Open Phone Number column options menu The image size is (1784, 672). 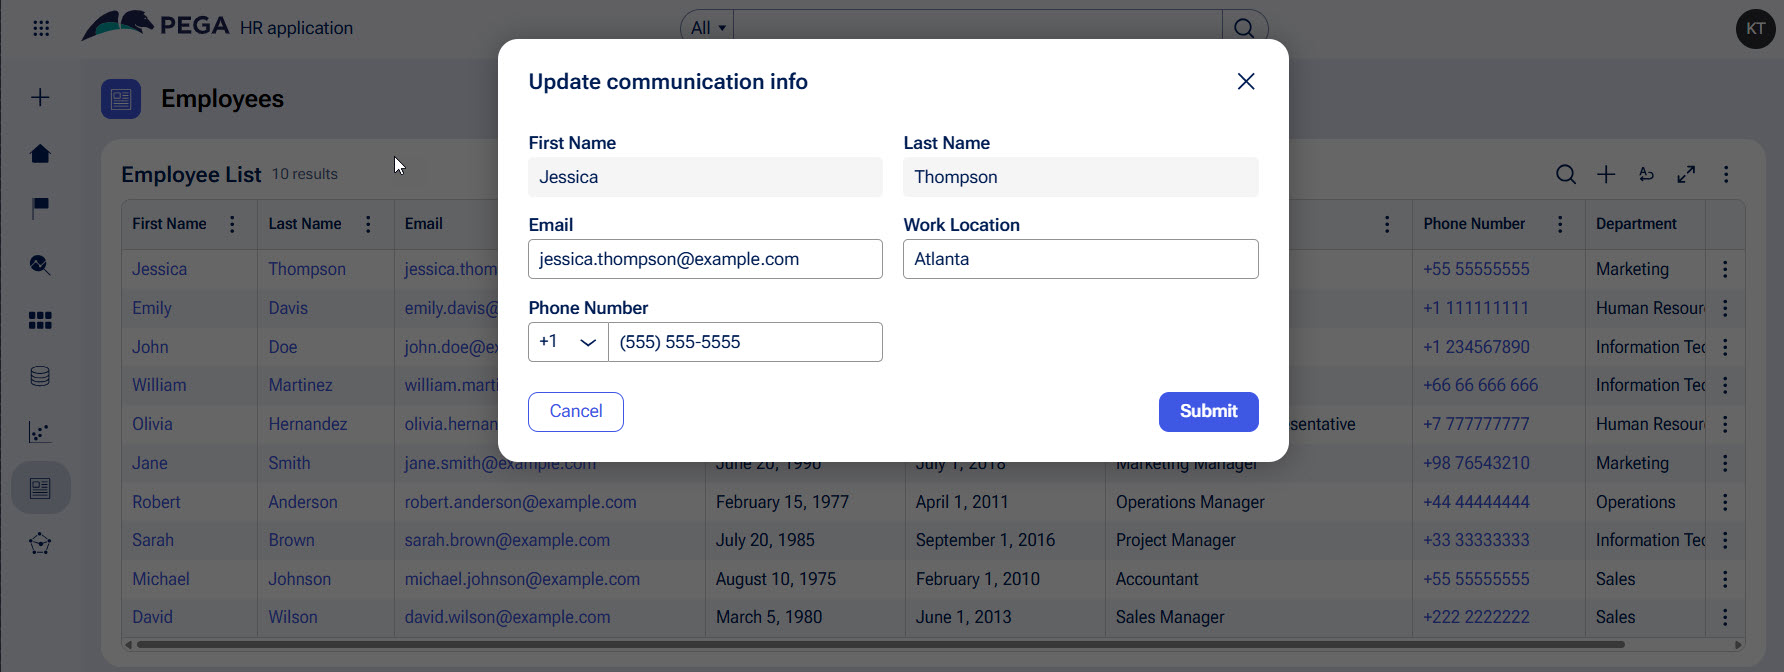pyautogui.click(x=1560, y=224)
